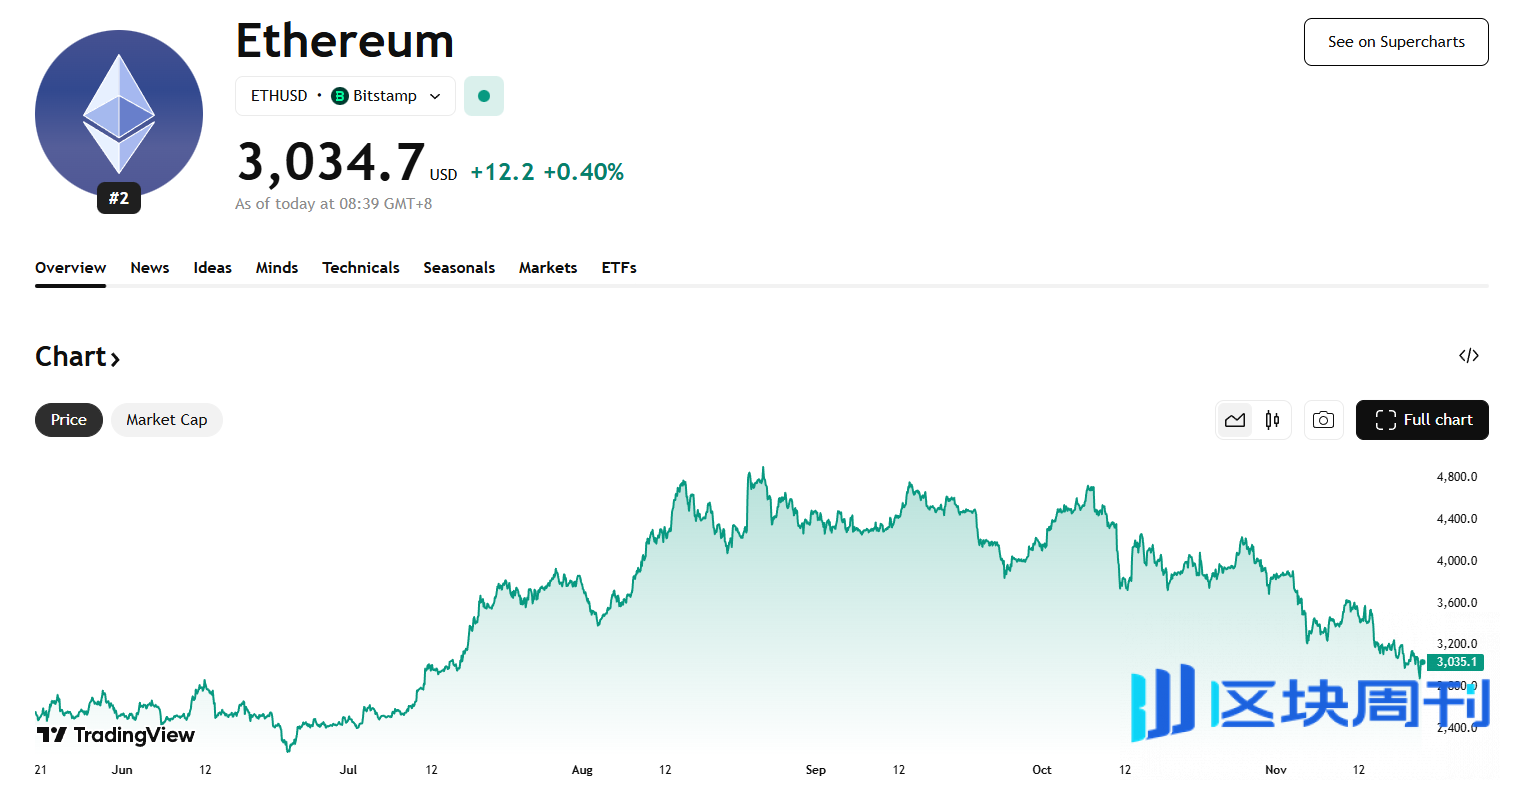
Task: Click the #2 rank badge
Action: coord(119,198)
